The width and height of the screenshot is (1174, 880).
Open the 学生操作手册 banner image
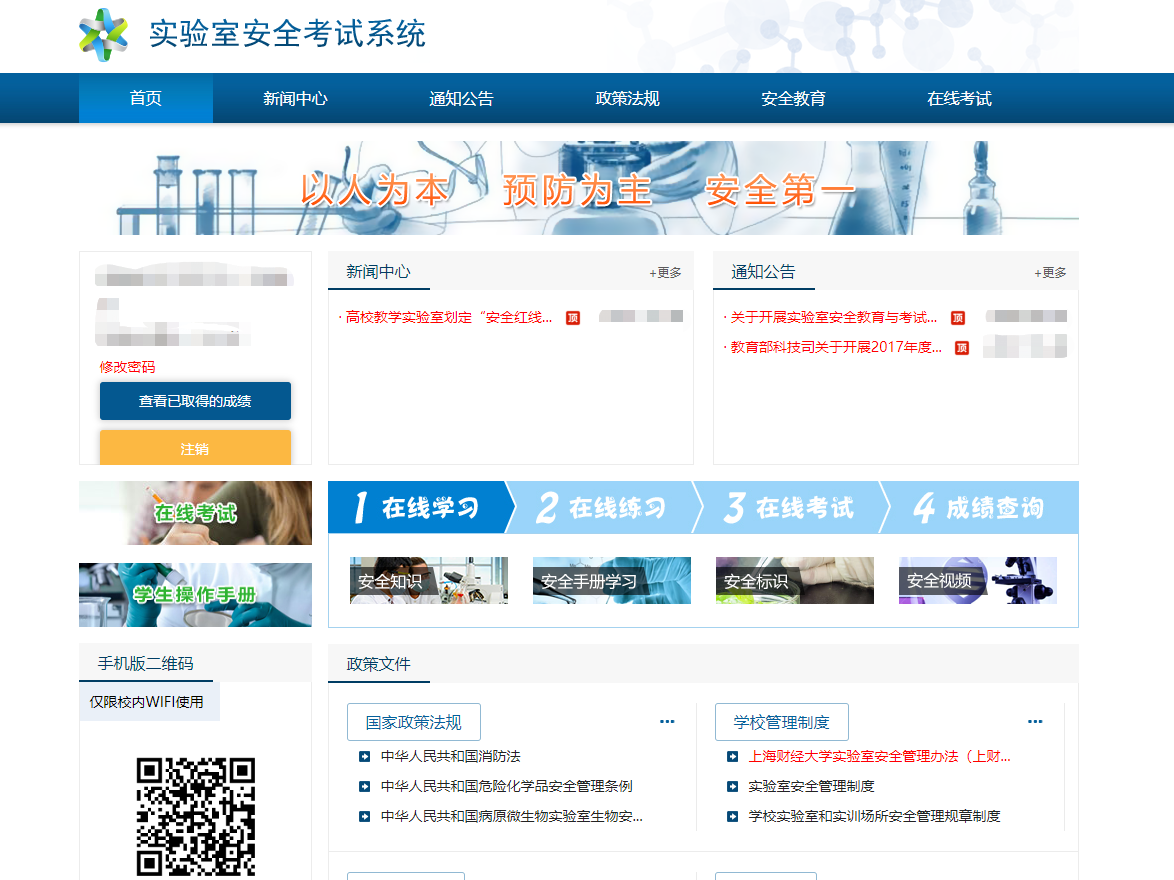(x=195, y=595)
